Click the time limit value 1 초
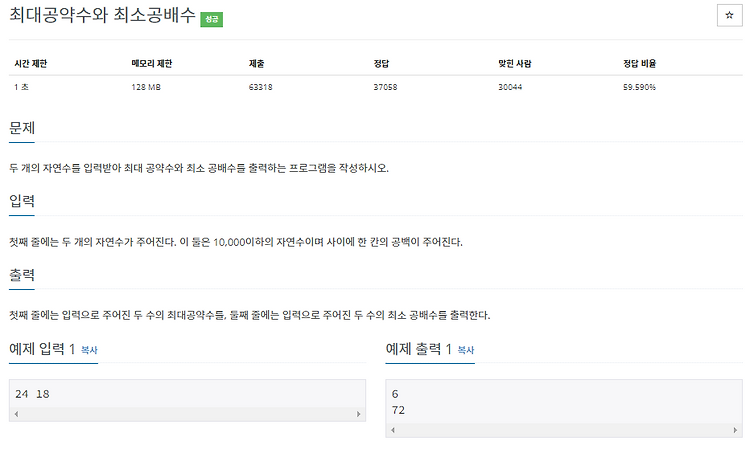The image size is (750, 449). click(x=21, y=87)
